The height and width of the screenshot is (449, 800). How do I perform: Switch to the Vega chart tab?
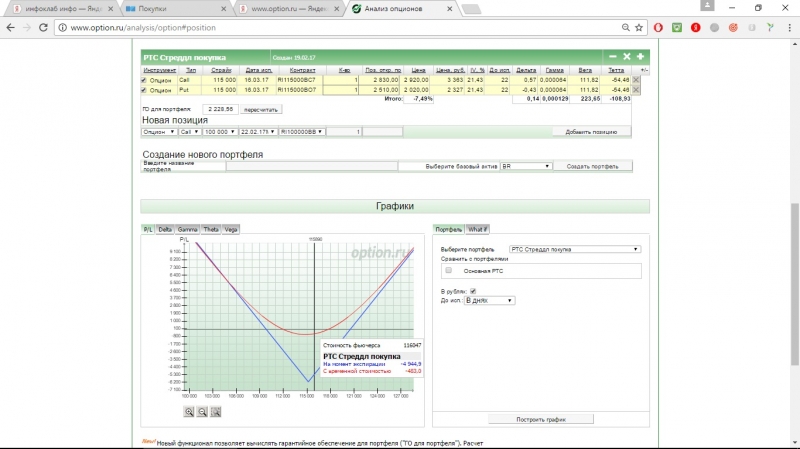(231, 230)
